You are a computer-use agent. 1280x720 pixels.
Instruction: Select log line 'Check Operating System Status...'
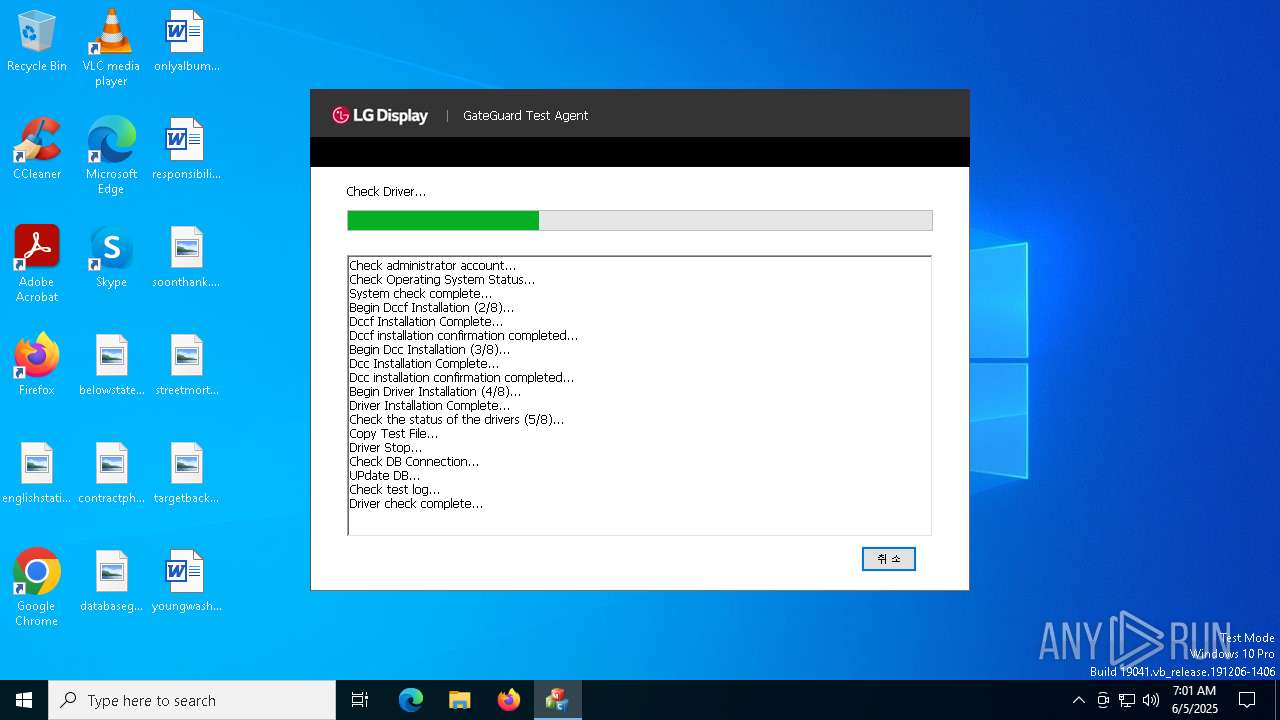click(442, 279)
